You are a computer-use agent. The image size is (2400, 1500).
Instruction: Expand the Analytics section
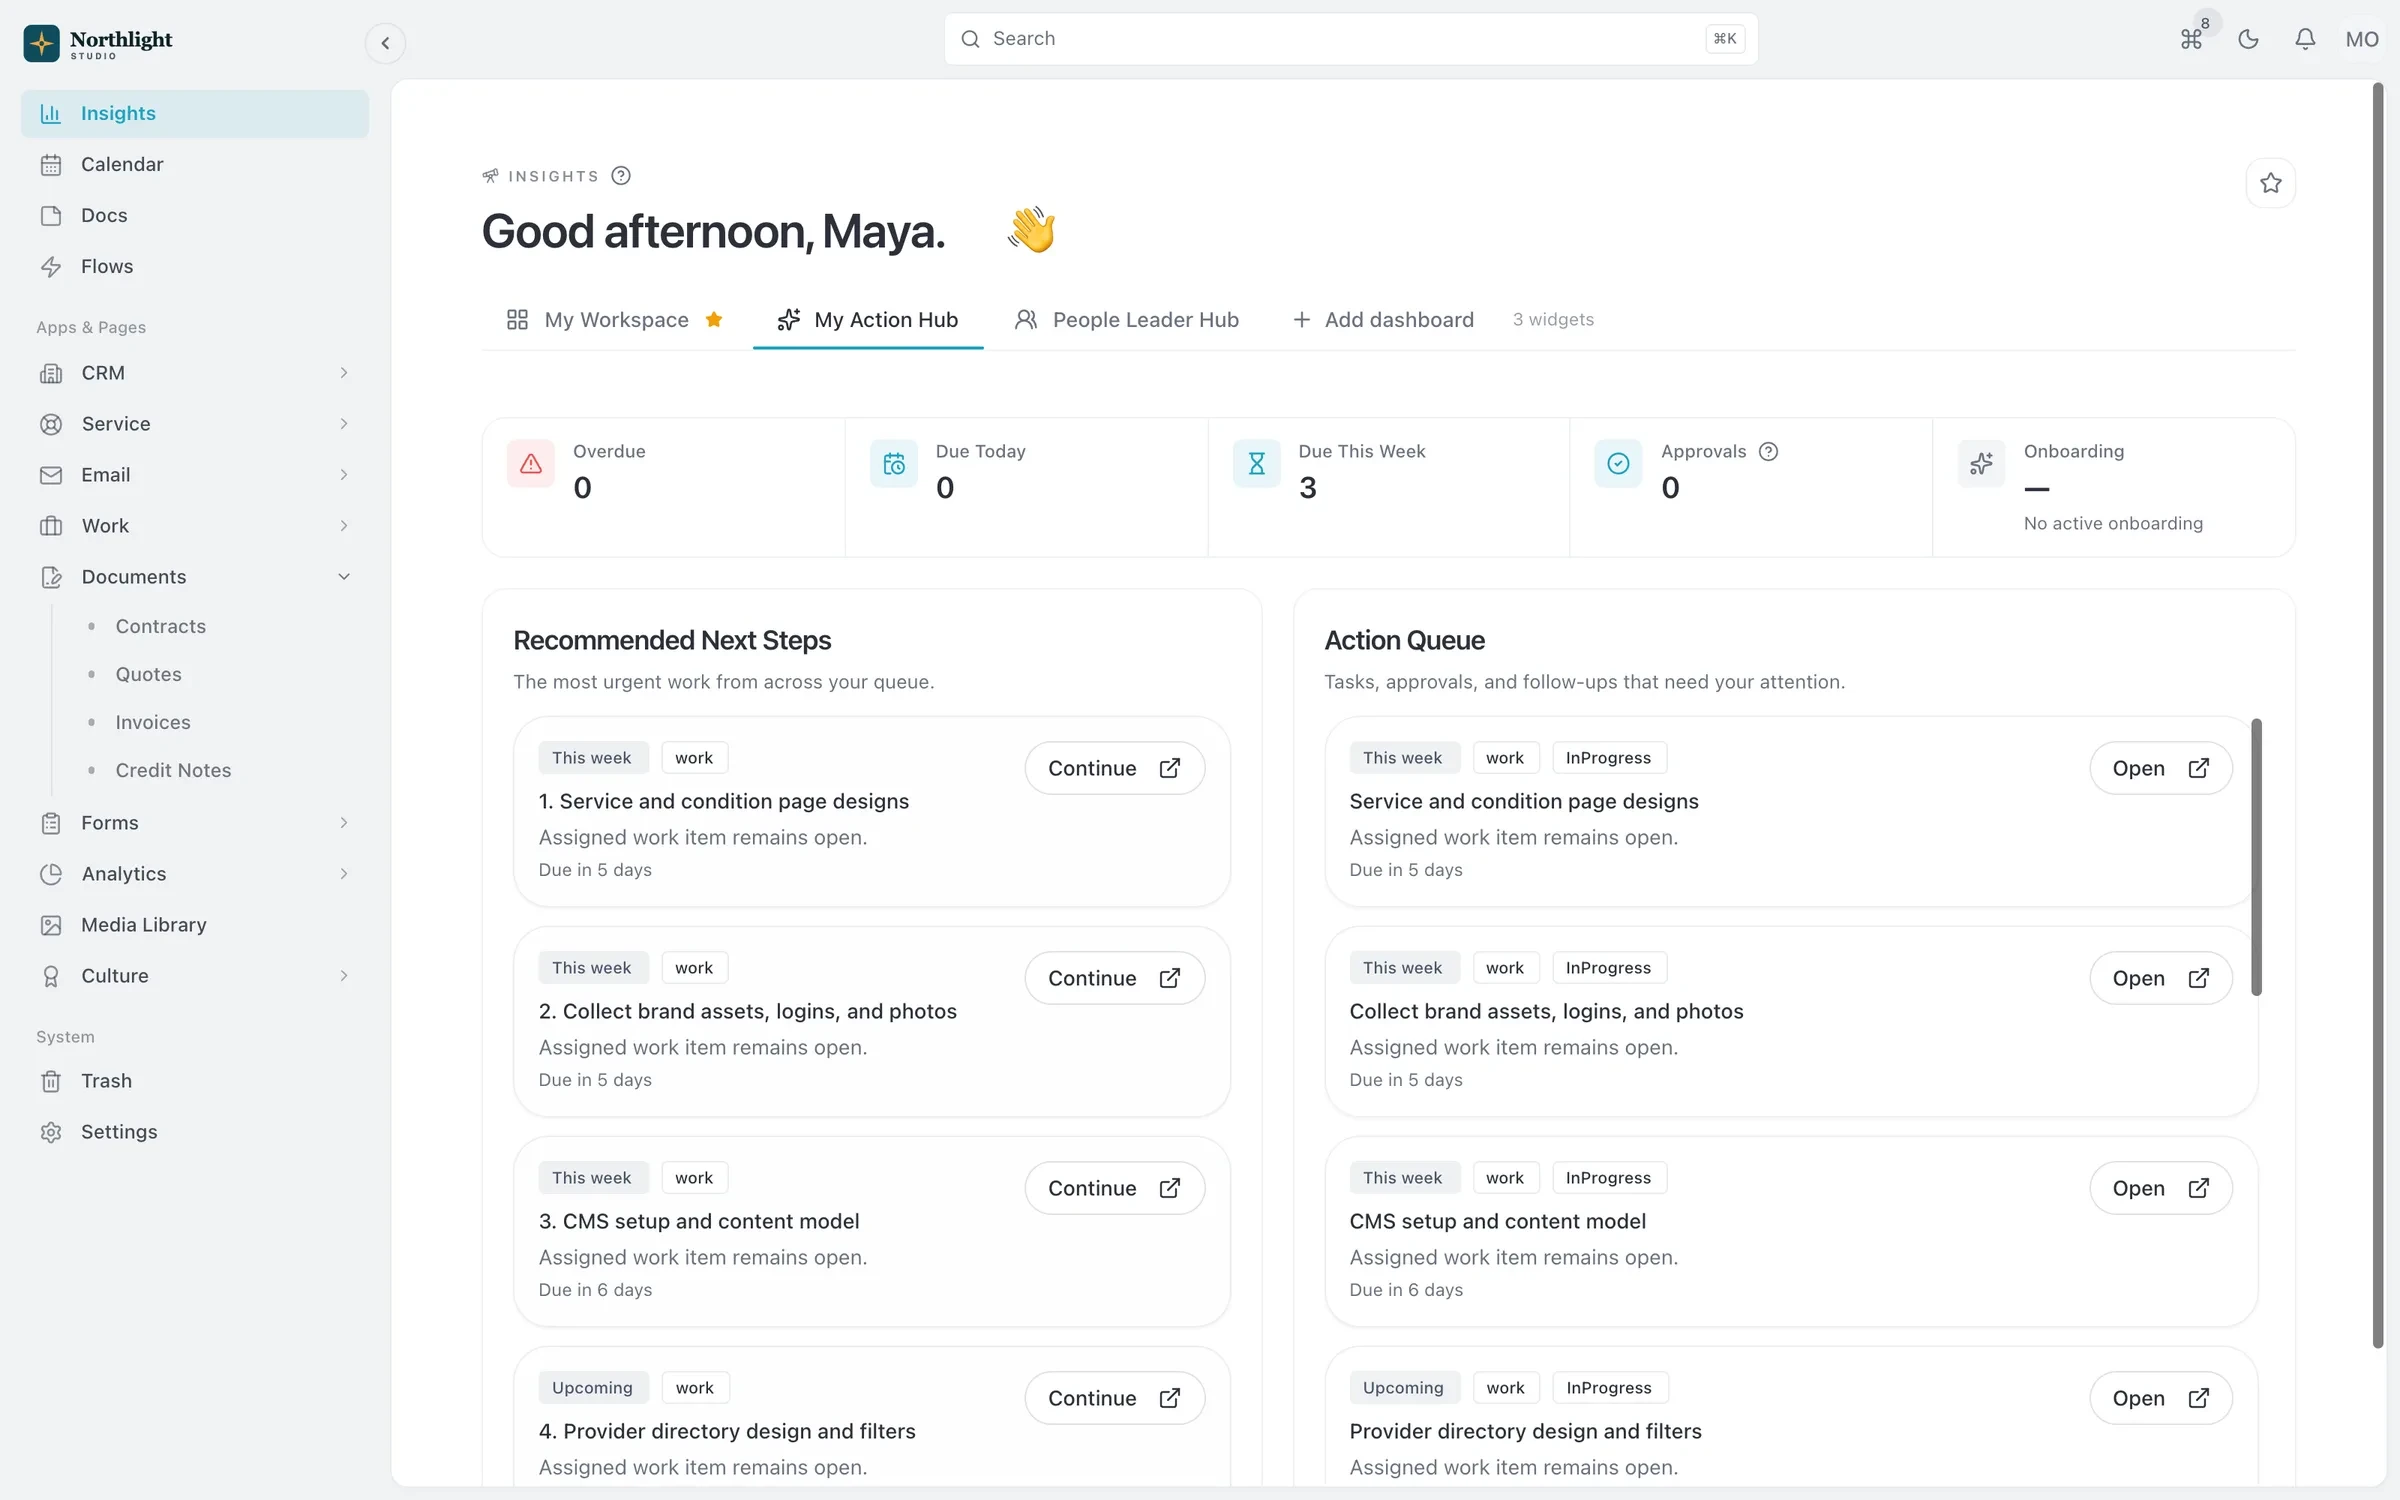195,874
